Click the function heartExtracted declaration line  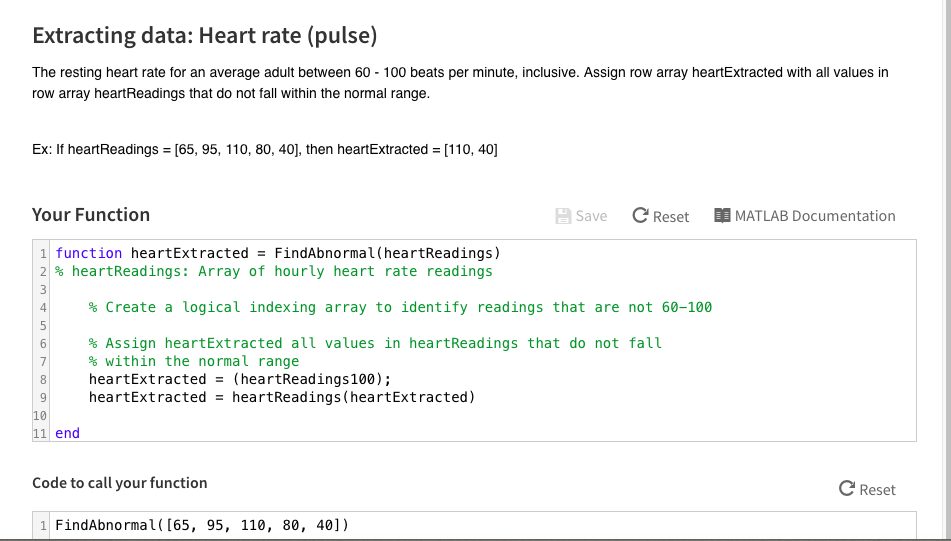pyautogui.click(x=277, y=253)
